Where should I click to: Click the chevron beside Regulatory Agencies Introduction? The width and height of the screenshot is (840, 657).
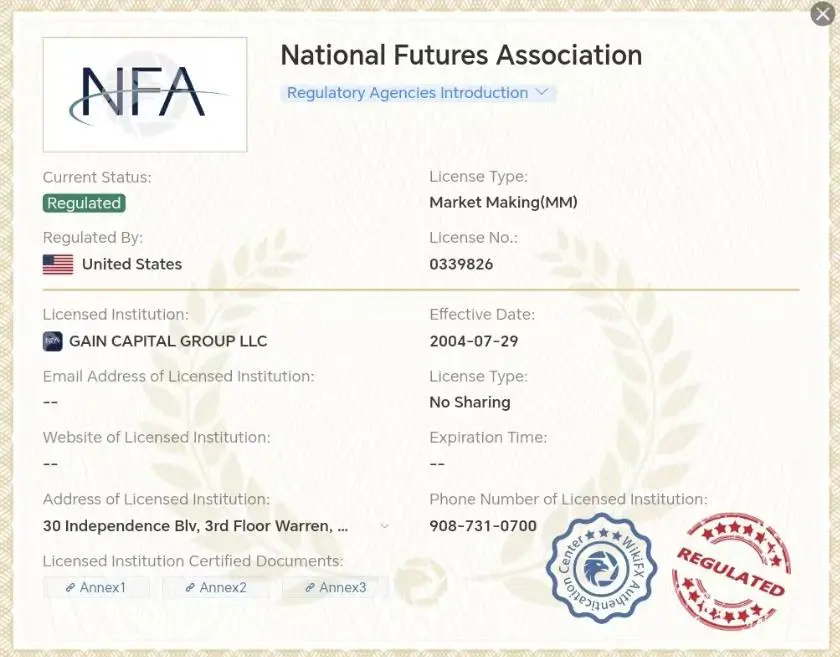(542, 92)
